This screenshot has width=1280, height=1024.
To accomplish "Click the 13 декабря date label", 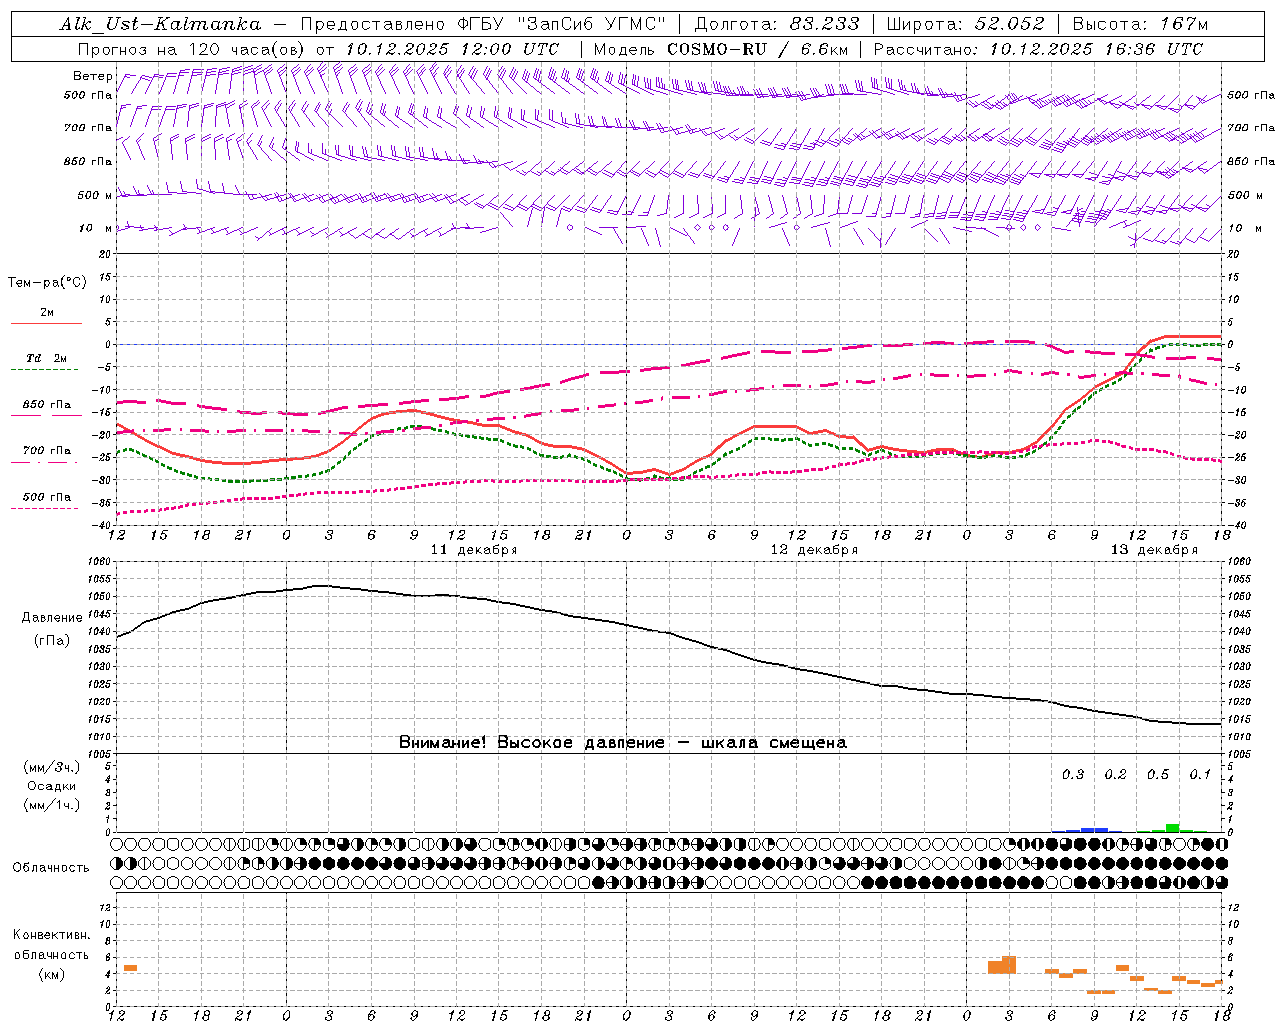I will tap(1154, 550).
